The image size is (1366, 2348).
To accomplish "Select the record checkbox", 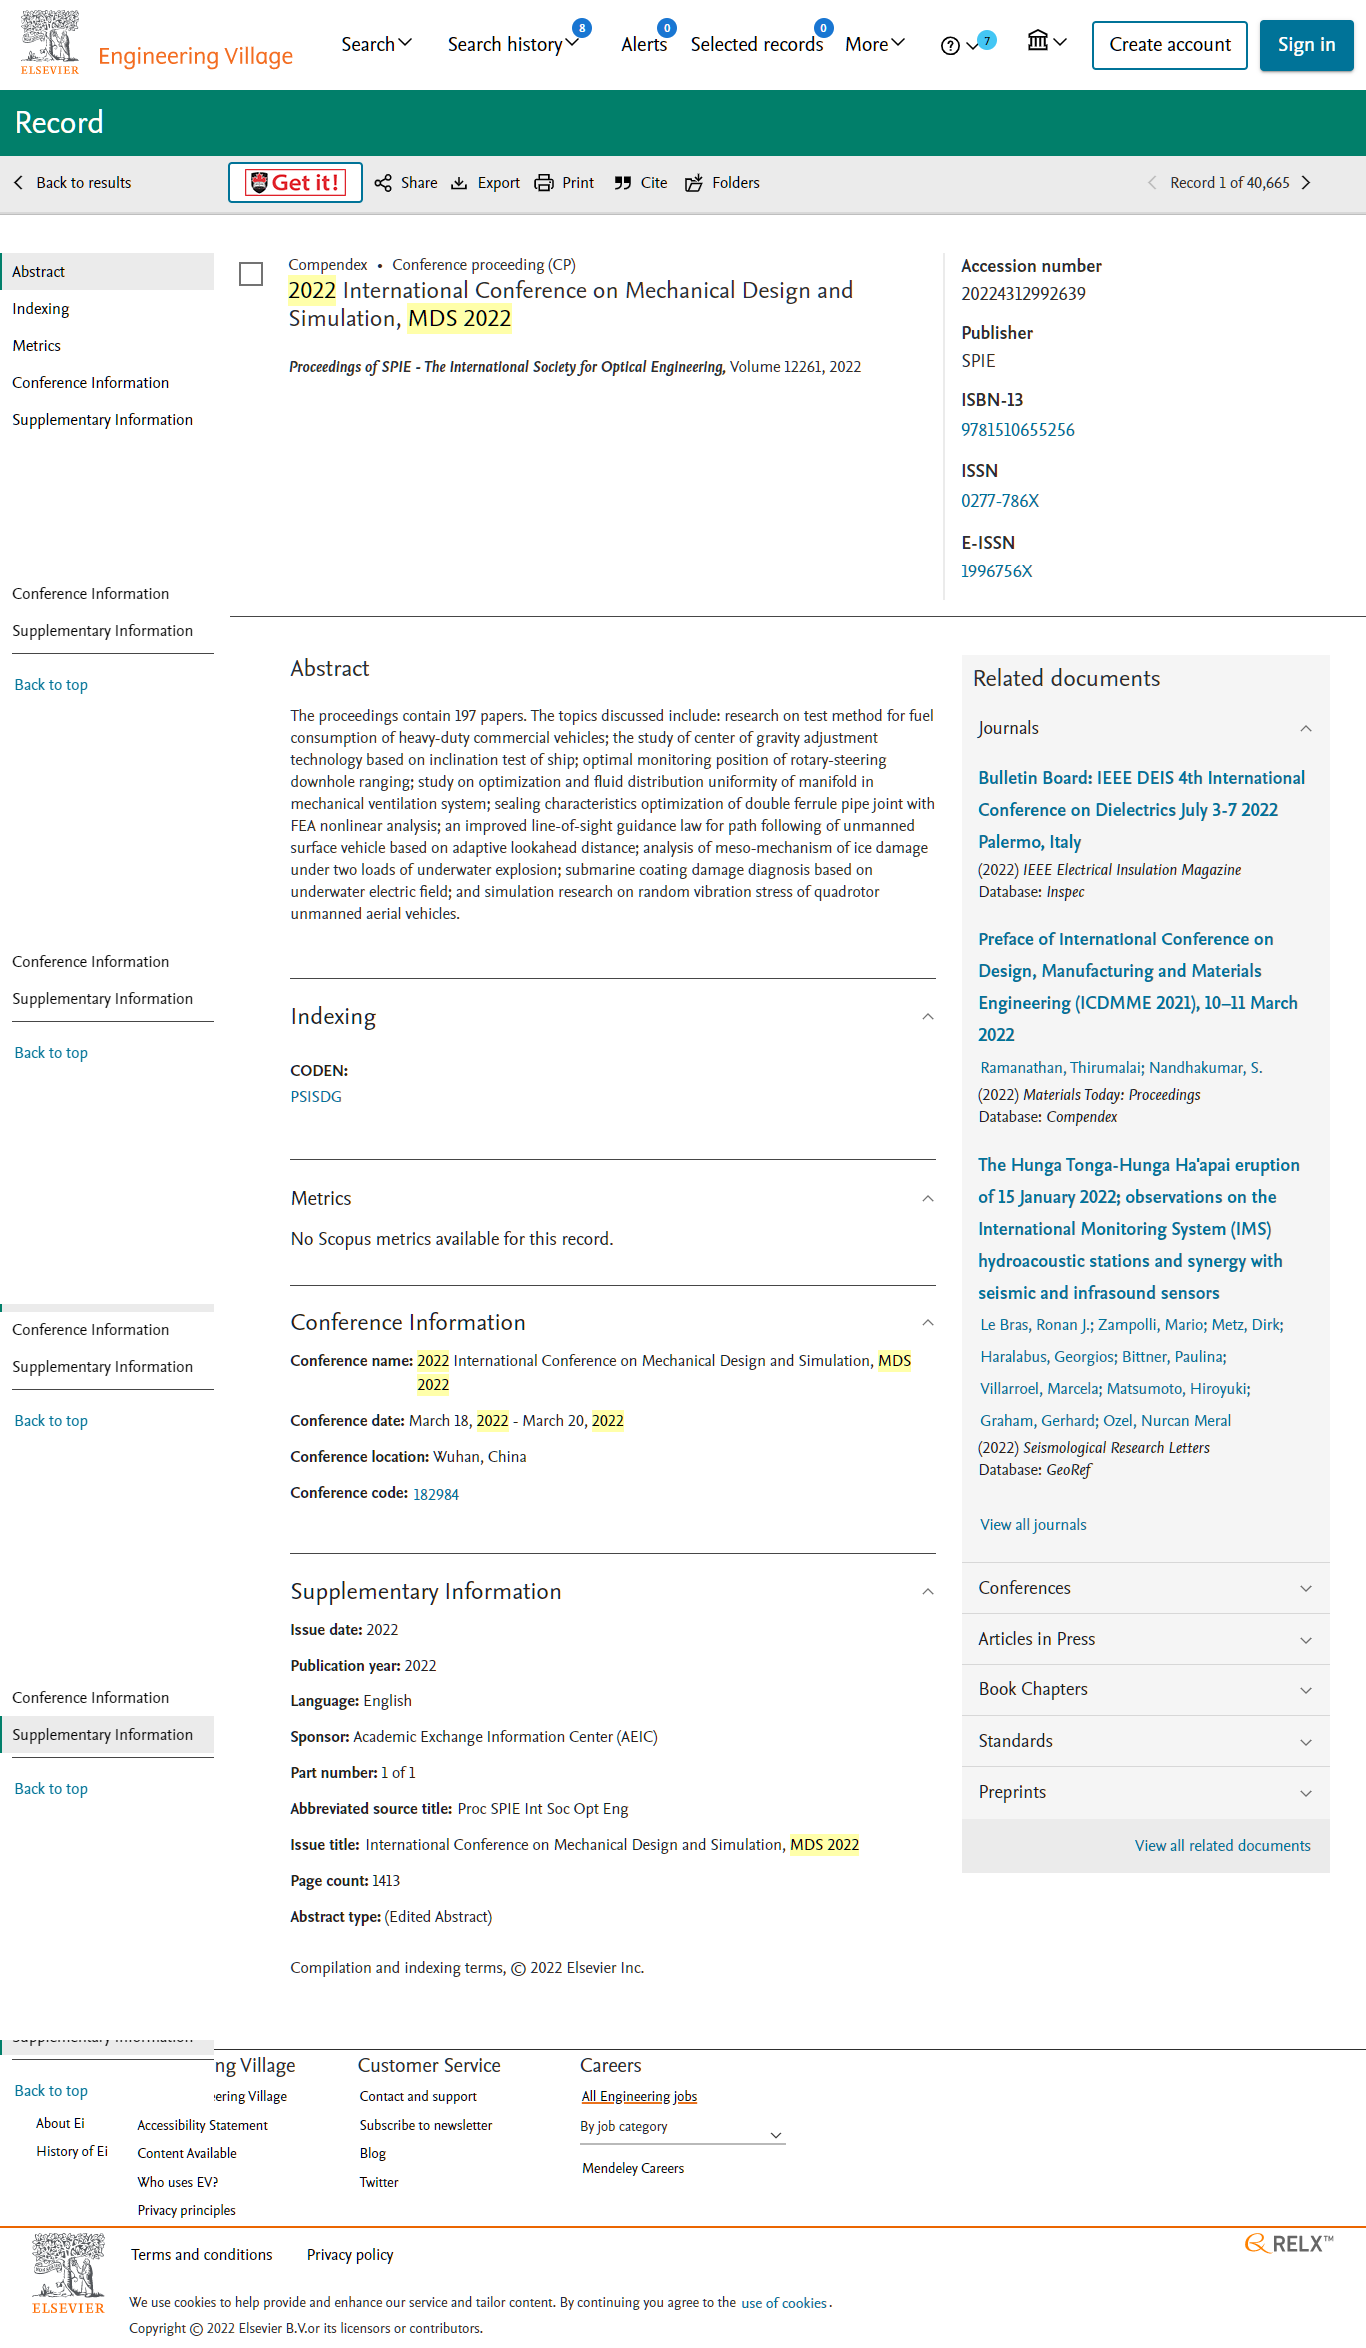I will [x=251, y=274].
